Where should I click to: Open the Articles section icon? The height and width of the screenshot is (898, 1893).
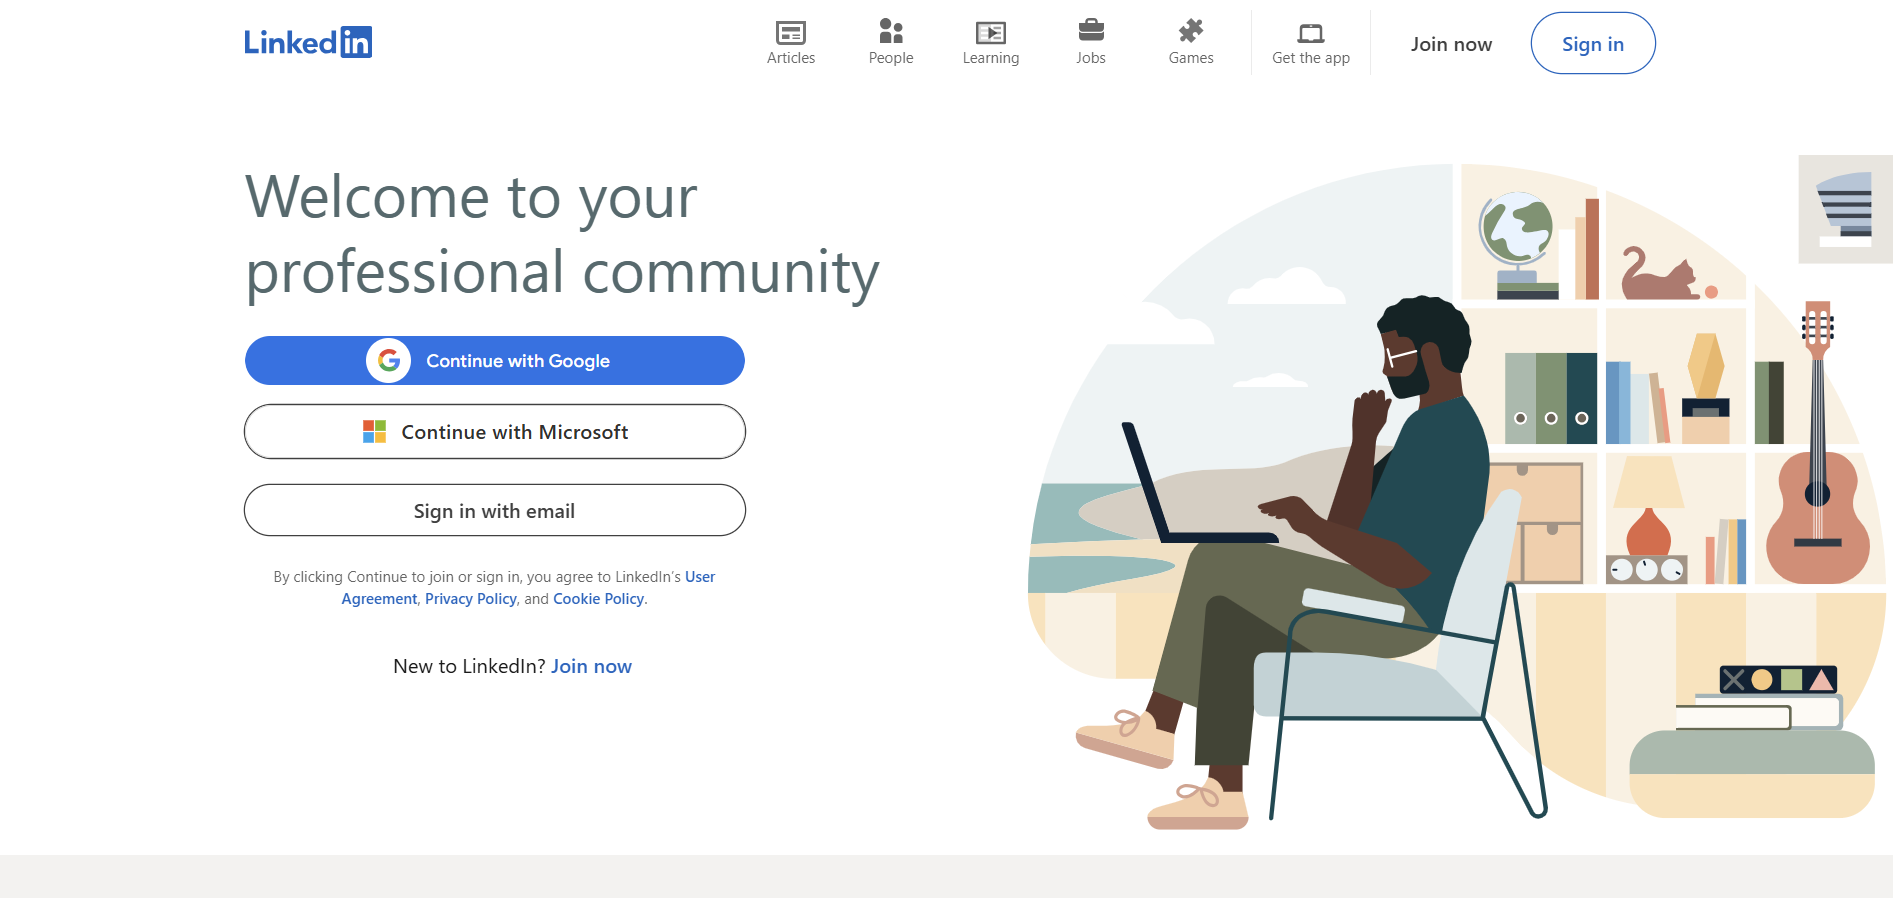click(x=790, y=32)
